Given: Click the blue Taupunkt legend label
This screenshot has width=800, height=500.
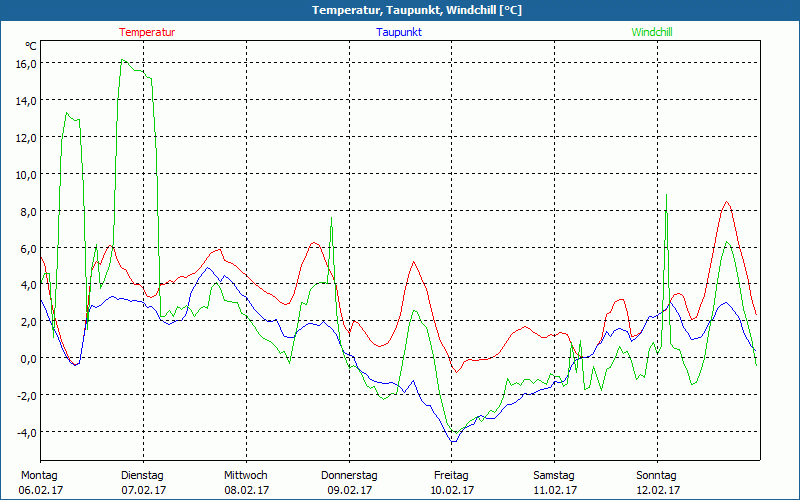Looking at the screenshot, I should tap(398, 32).
